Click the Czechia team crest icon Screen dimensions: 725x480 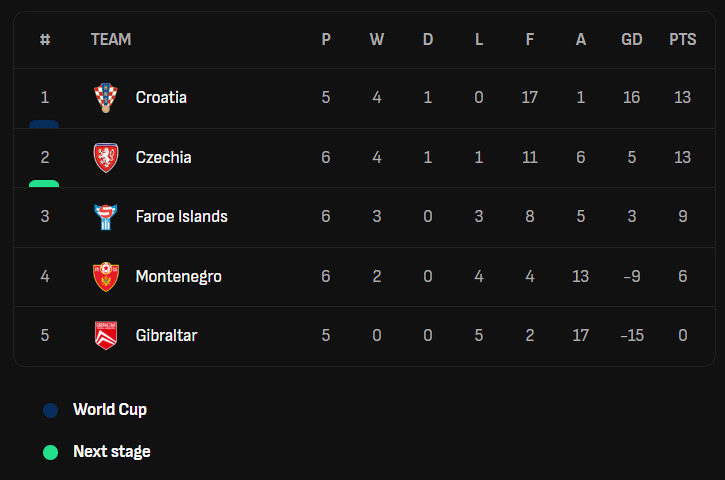(105, 157)
